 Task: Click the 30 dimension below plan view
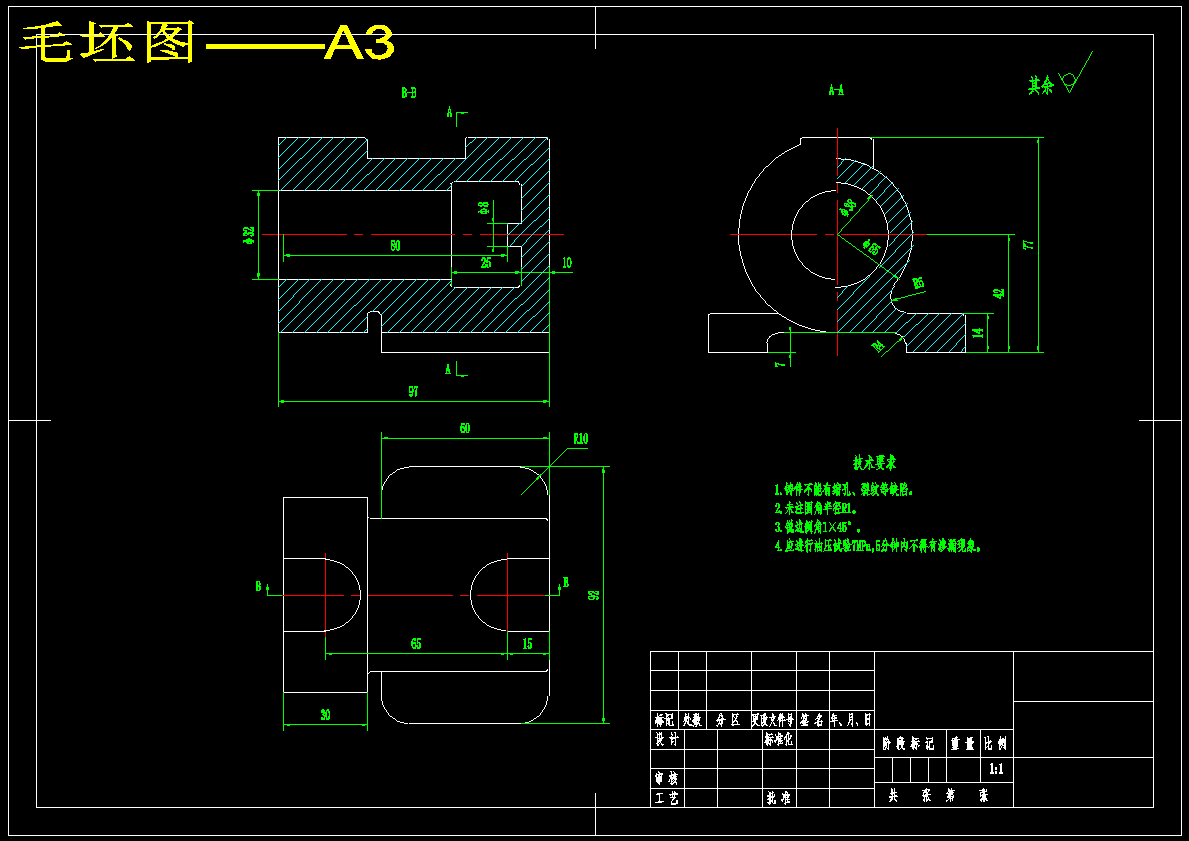(325, 715)
